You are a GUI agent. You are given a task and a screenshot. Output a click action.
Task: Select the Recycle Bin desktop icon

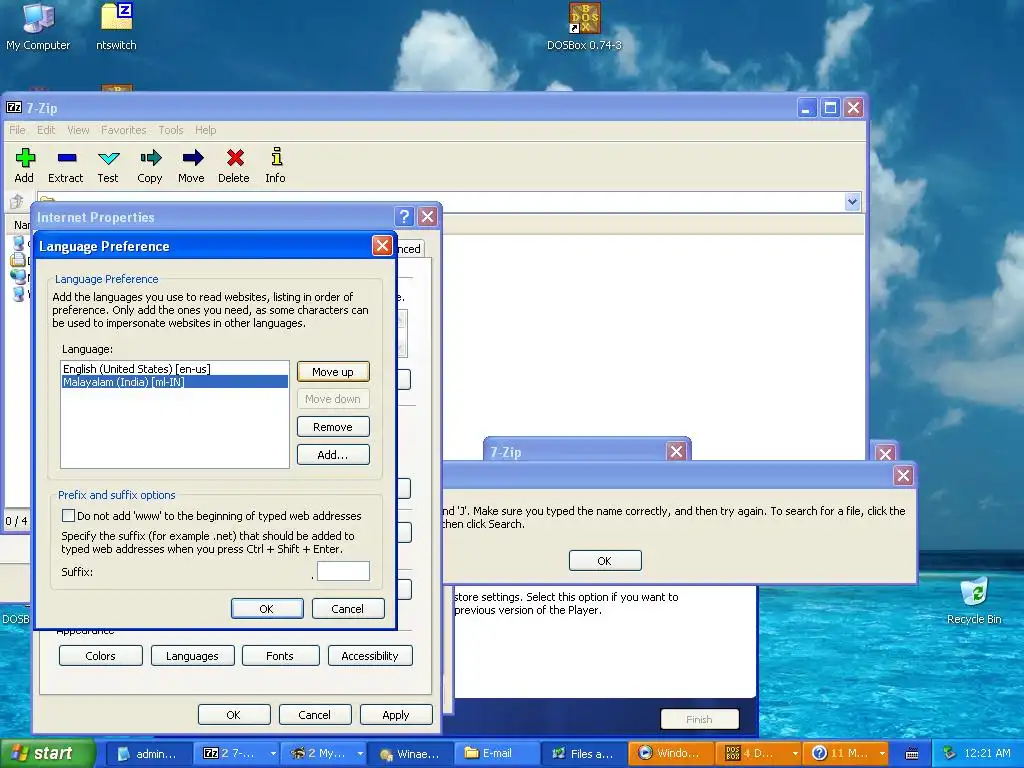tap(974, 601)
